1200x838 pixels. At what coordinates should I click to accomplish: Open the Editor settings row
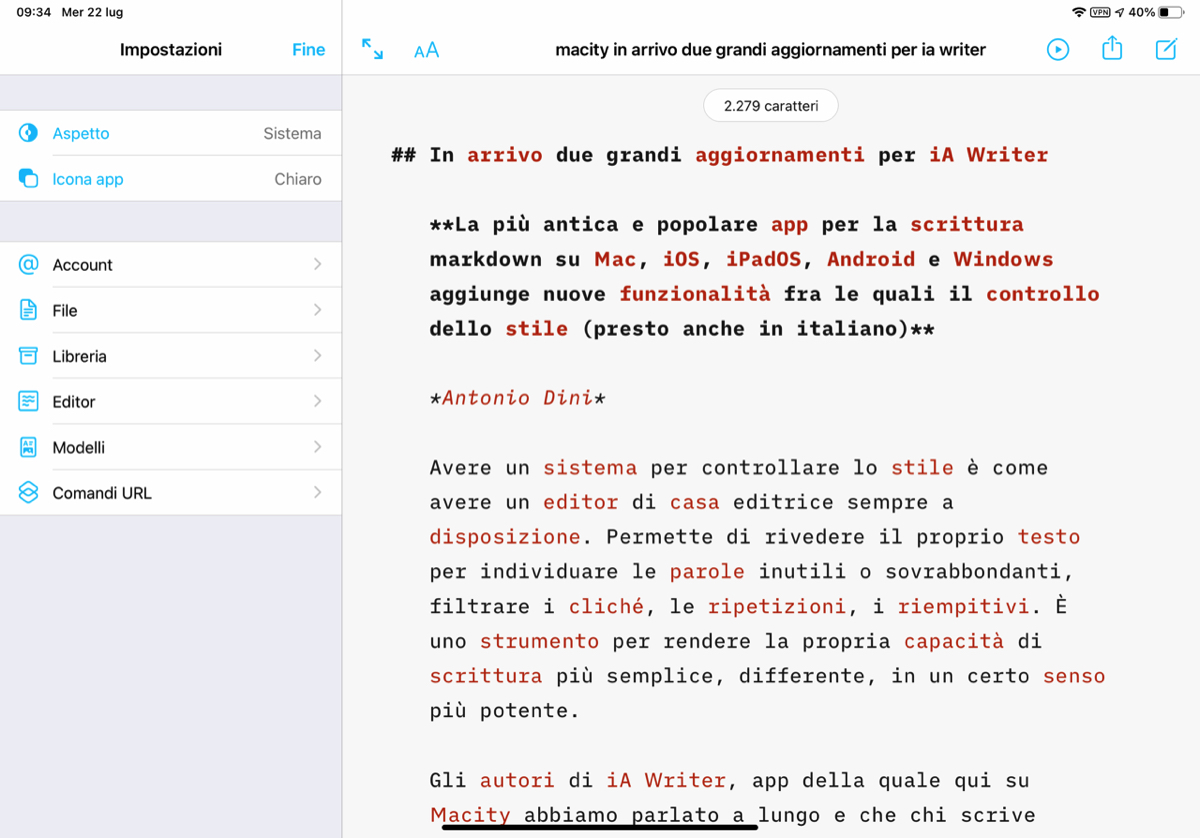tap(170, 401)
